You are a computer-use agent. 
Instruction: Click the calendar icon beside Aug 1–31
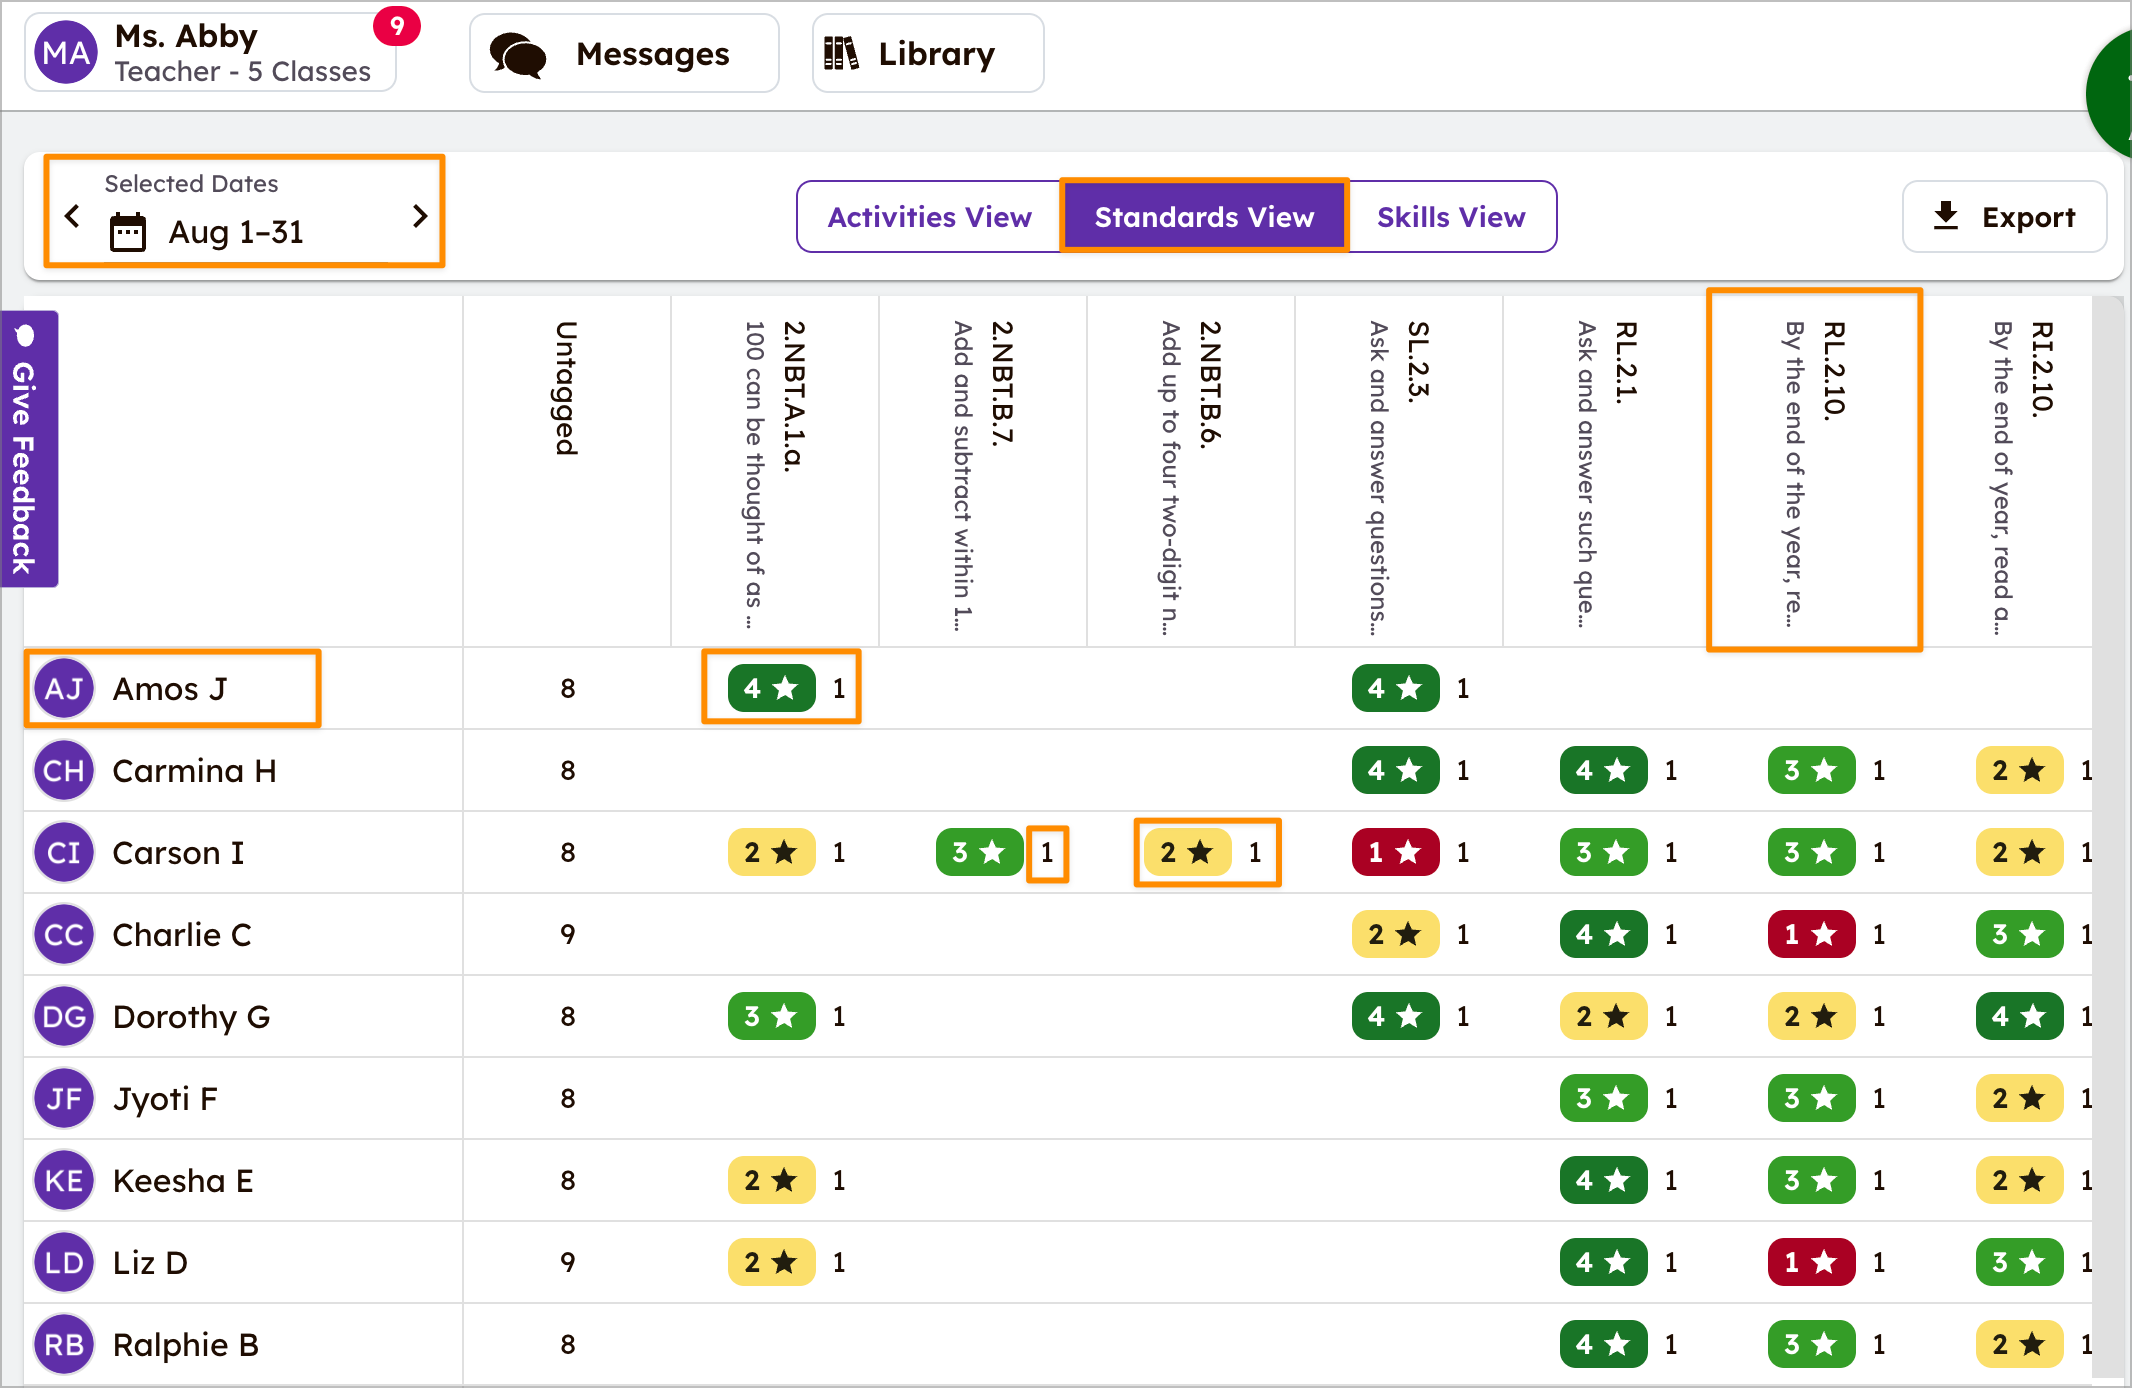128,232
